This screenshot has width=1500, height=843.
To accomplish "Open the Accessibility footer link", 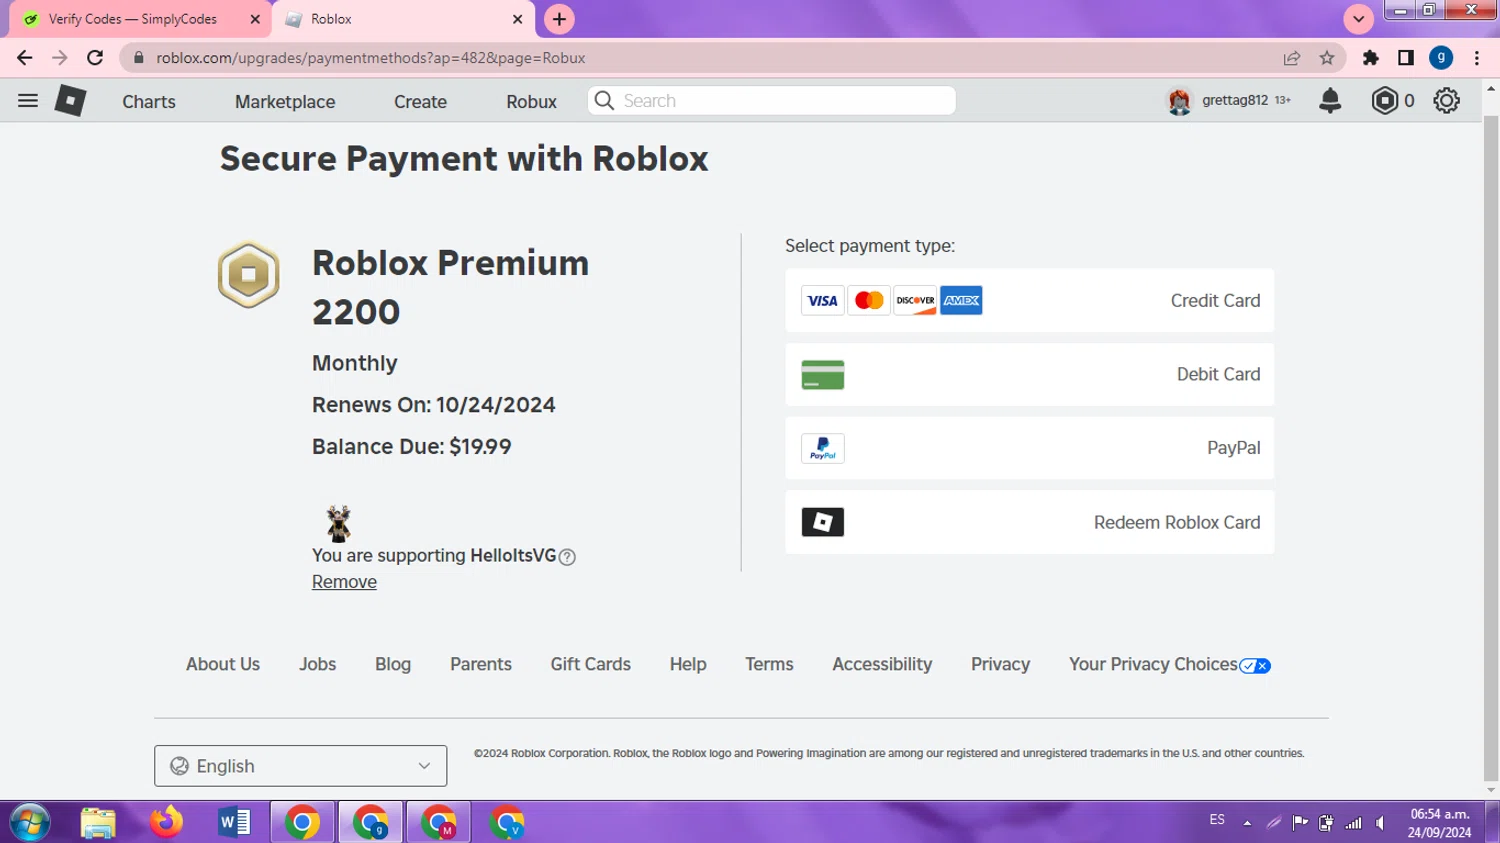I will [882, 665].
